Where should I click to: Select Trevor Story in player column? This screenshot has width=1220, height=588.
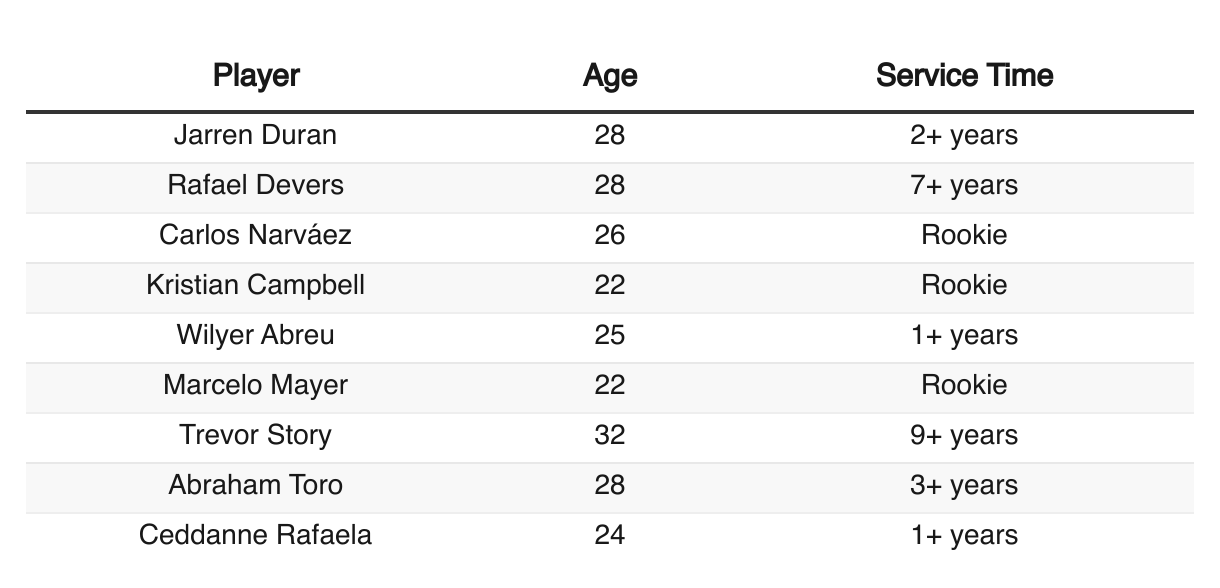(x=256, y=435)
